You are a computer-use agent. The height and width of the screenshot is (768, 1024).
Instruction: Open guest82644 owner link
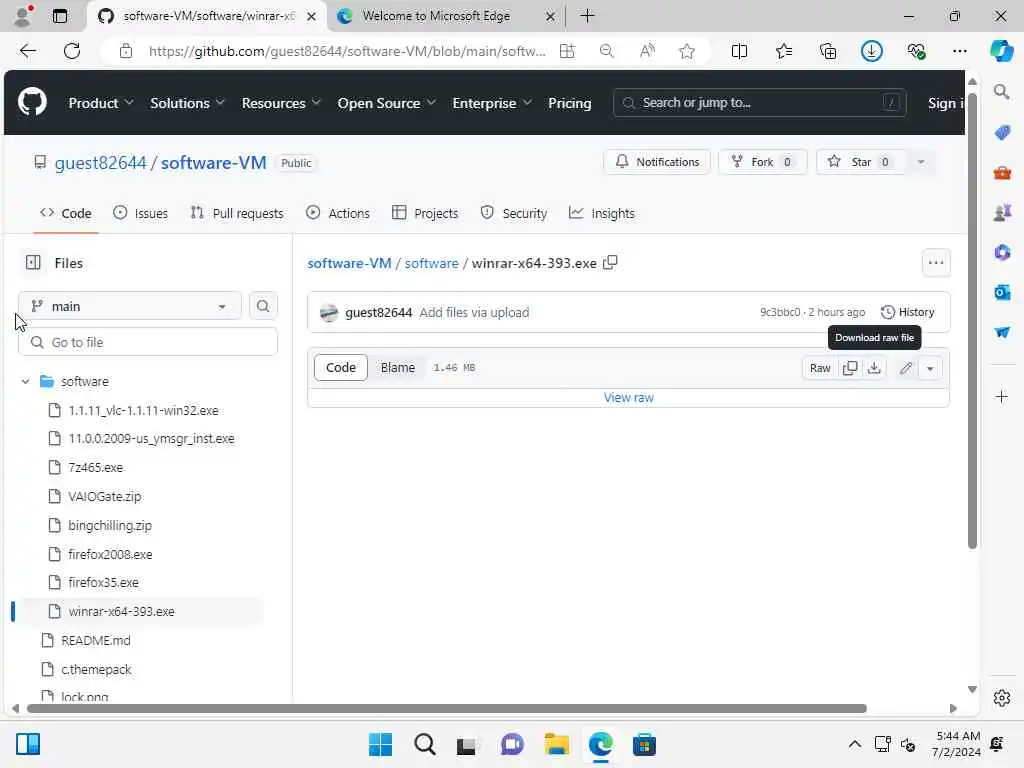pos(101,163)
